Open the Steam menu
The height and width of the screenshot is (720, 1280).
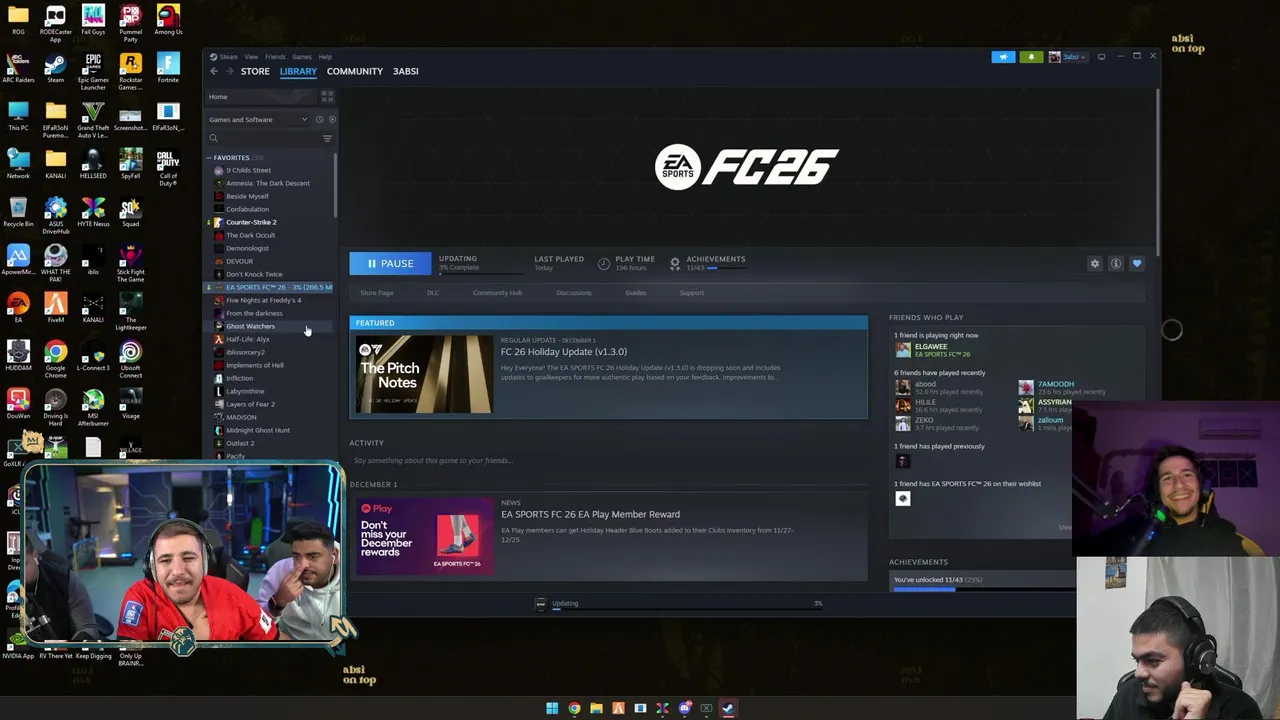click(x=228, y=57)
